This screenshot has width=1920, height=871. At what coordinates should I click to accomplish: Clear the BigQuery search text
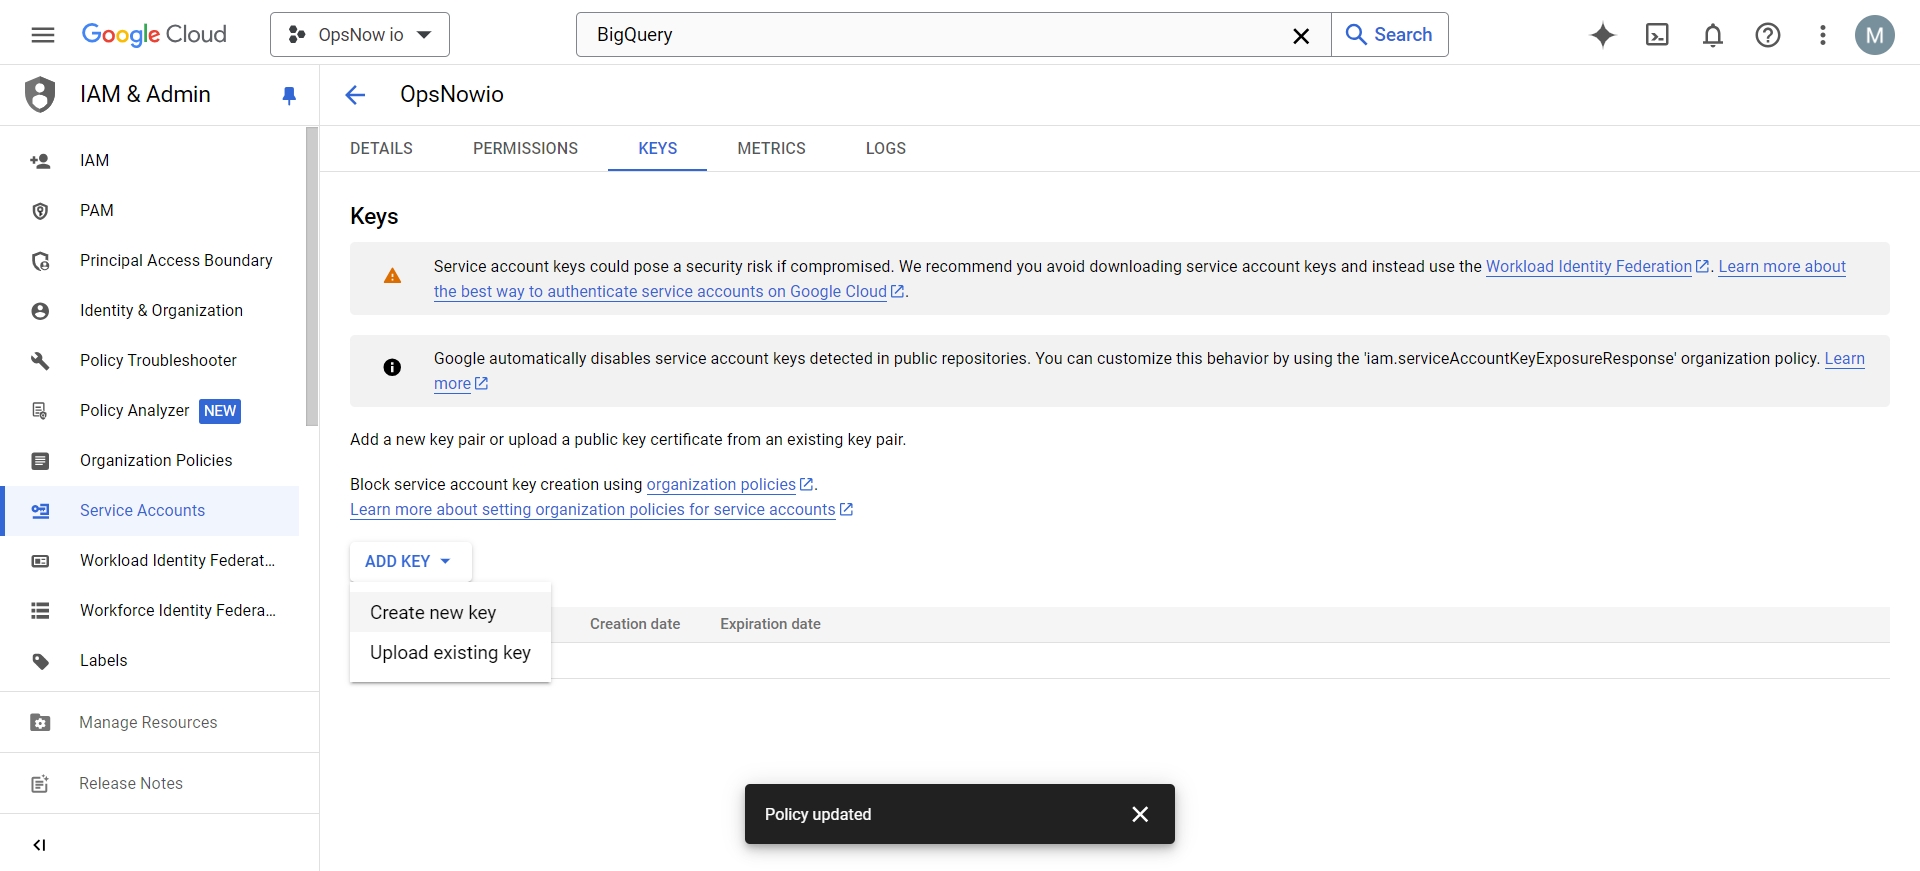click(x=1300, y=36)
